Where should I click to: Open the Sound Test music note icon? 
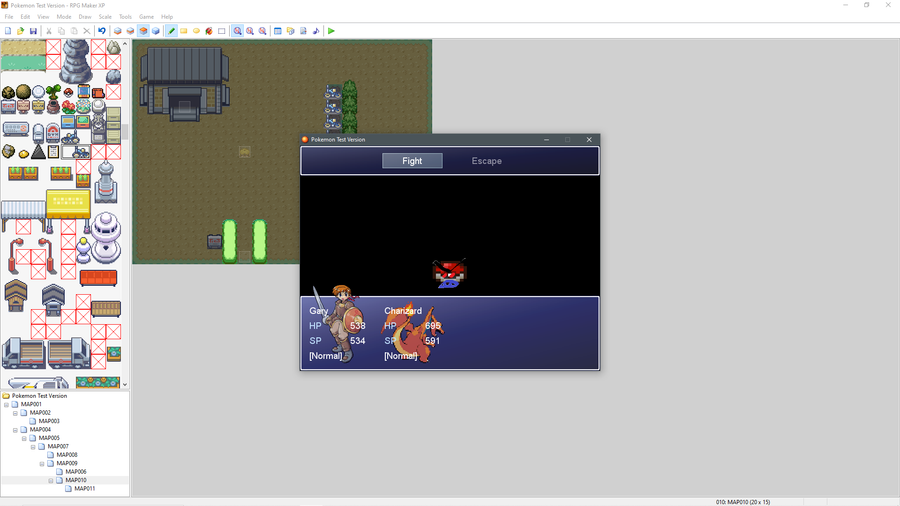316,31
